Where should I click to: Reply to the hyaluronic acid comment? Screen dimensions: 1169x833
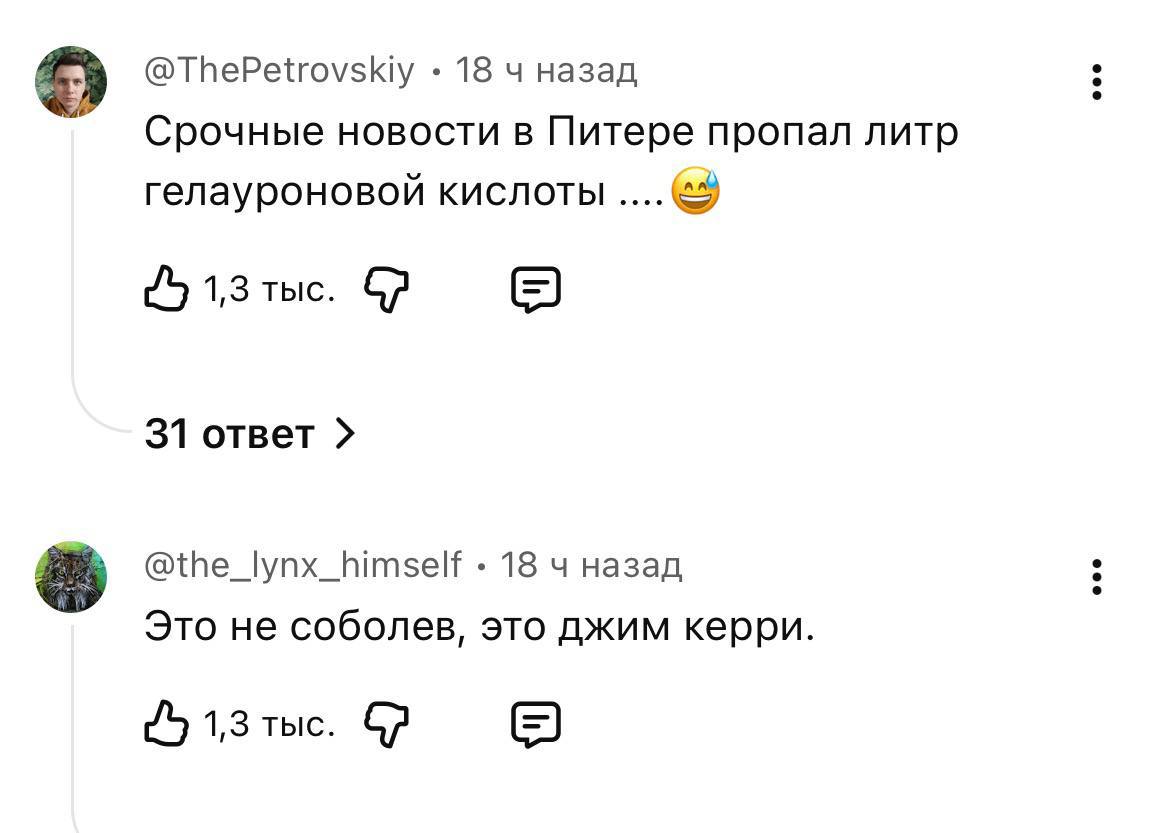click(536, 290)
